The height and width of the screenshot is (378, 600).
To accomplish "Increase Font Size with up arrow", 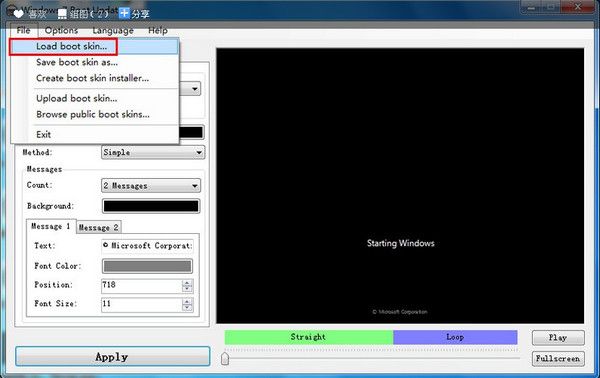I will pyautogui.click(x=187, y=301).
